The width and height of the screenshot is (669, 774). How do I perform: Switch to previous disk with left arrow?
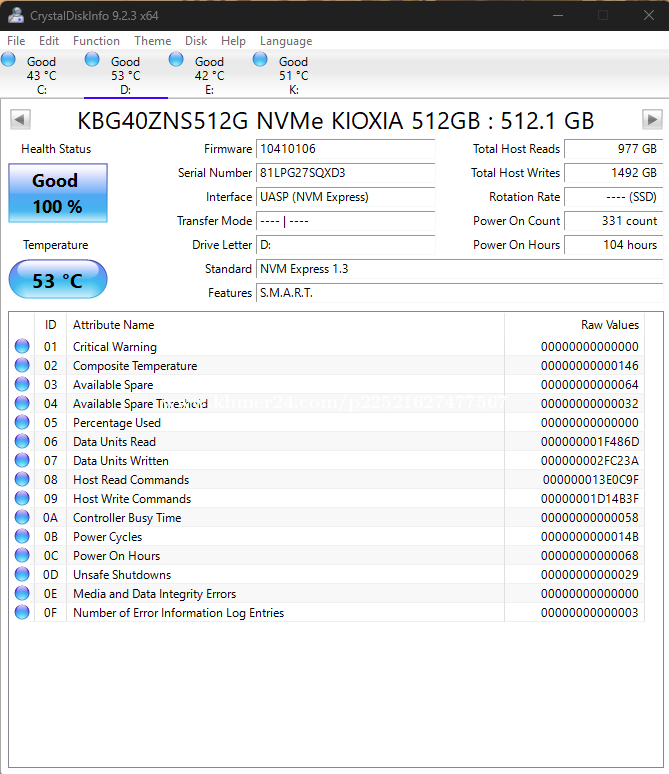coord(20,119)
